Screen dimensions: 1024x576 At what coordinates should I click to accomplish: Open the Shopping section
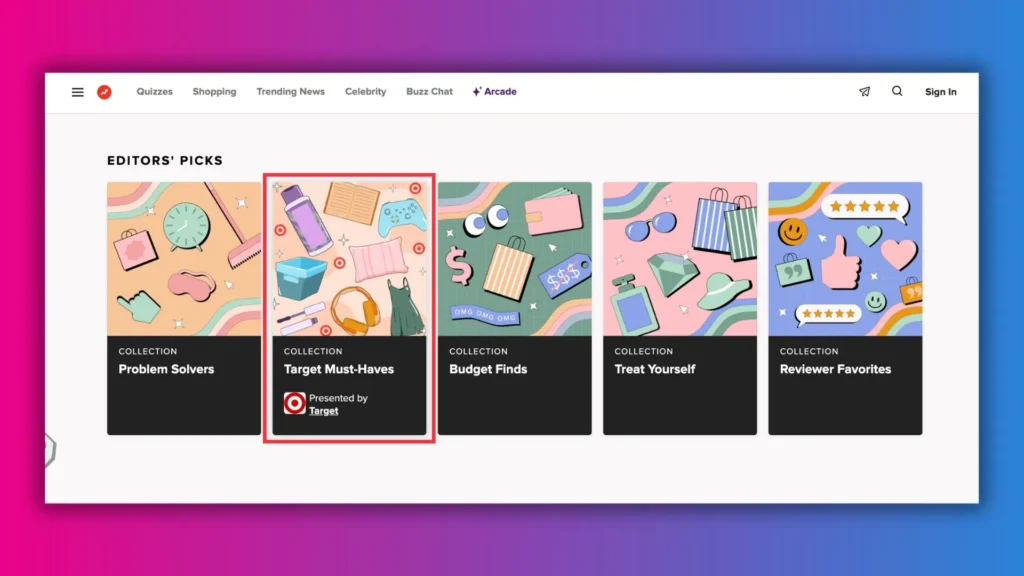pyautogui.click(x=214, y=91)
